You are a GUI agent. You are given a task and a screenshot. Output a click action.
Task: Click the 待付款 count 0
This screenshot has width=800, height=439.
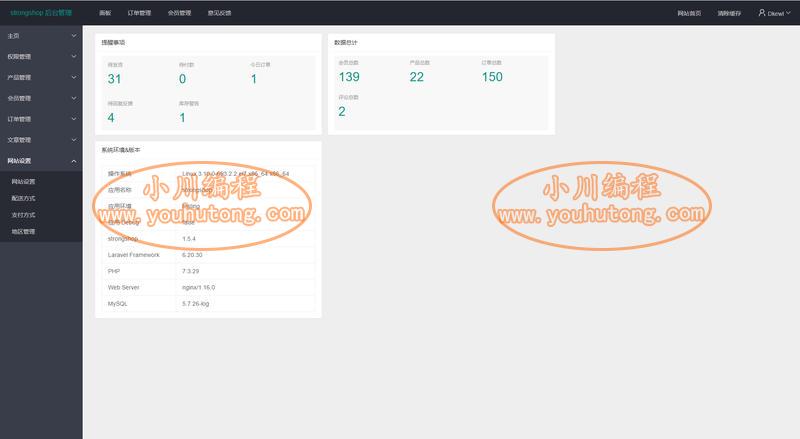click(x=183, y=79)
